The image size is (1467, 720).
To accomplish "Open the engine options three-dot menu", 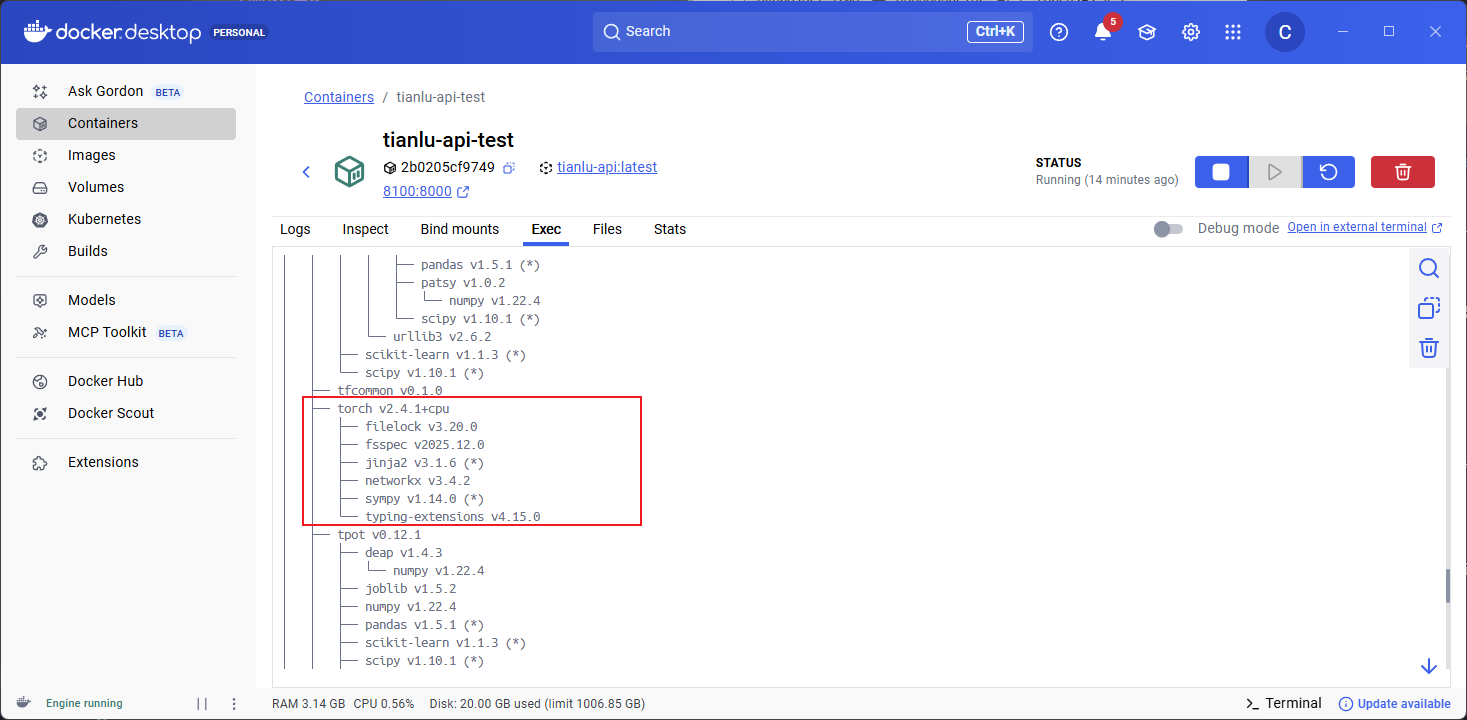I will coord(234,703).
